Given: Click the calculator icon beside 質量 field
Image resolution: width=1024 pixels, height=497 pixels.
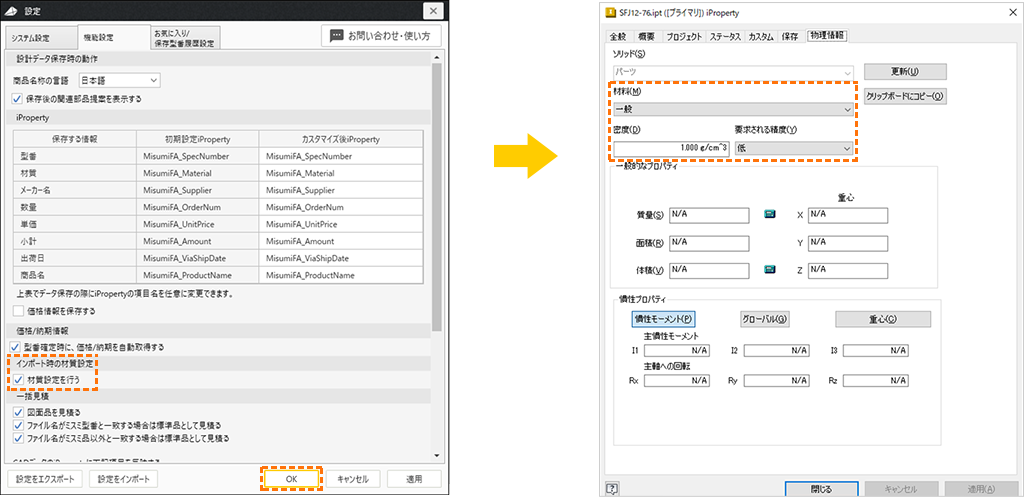Looking at the screenshot, I should [769, 214].
